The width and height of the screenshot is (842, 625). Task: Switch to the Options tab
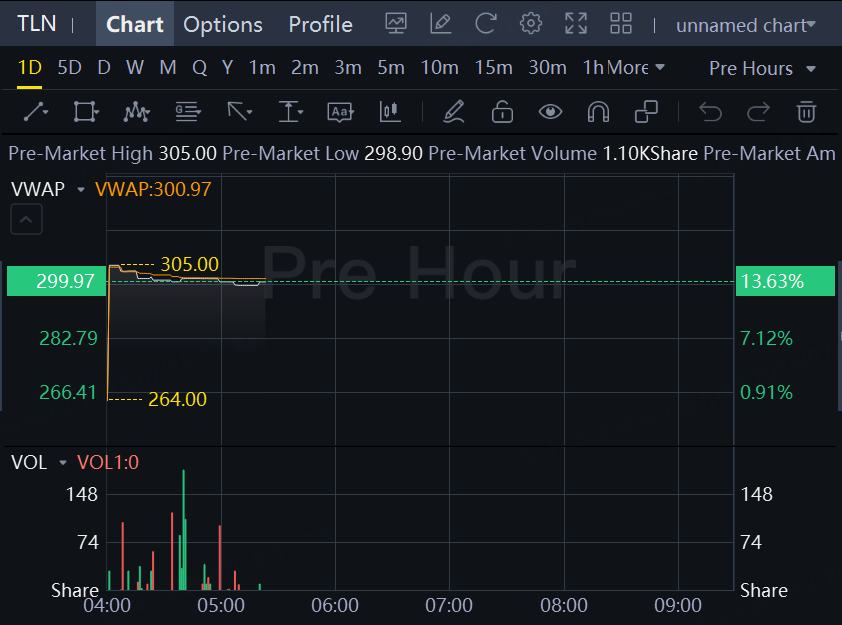pos(223,24)
